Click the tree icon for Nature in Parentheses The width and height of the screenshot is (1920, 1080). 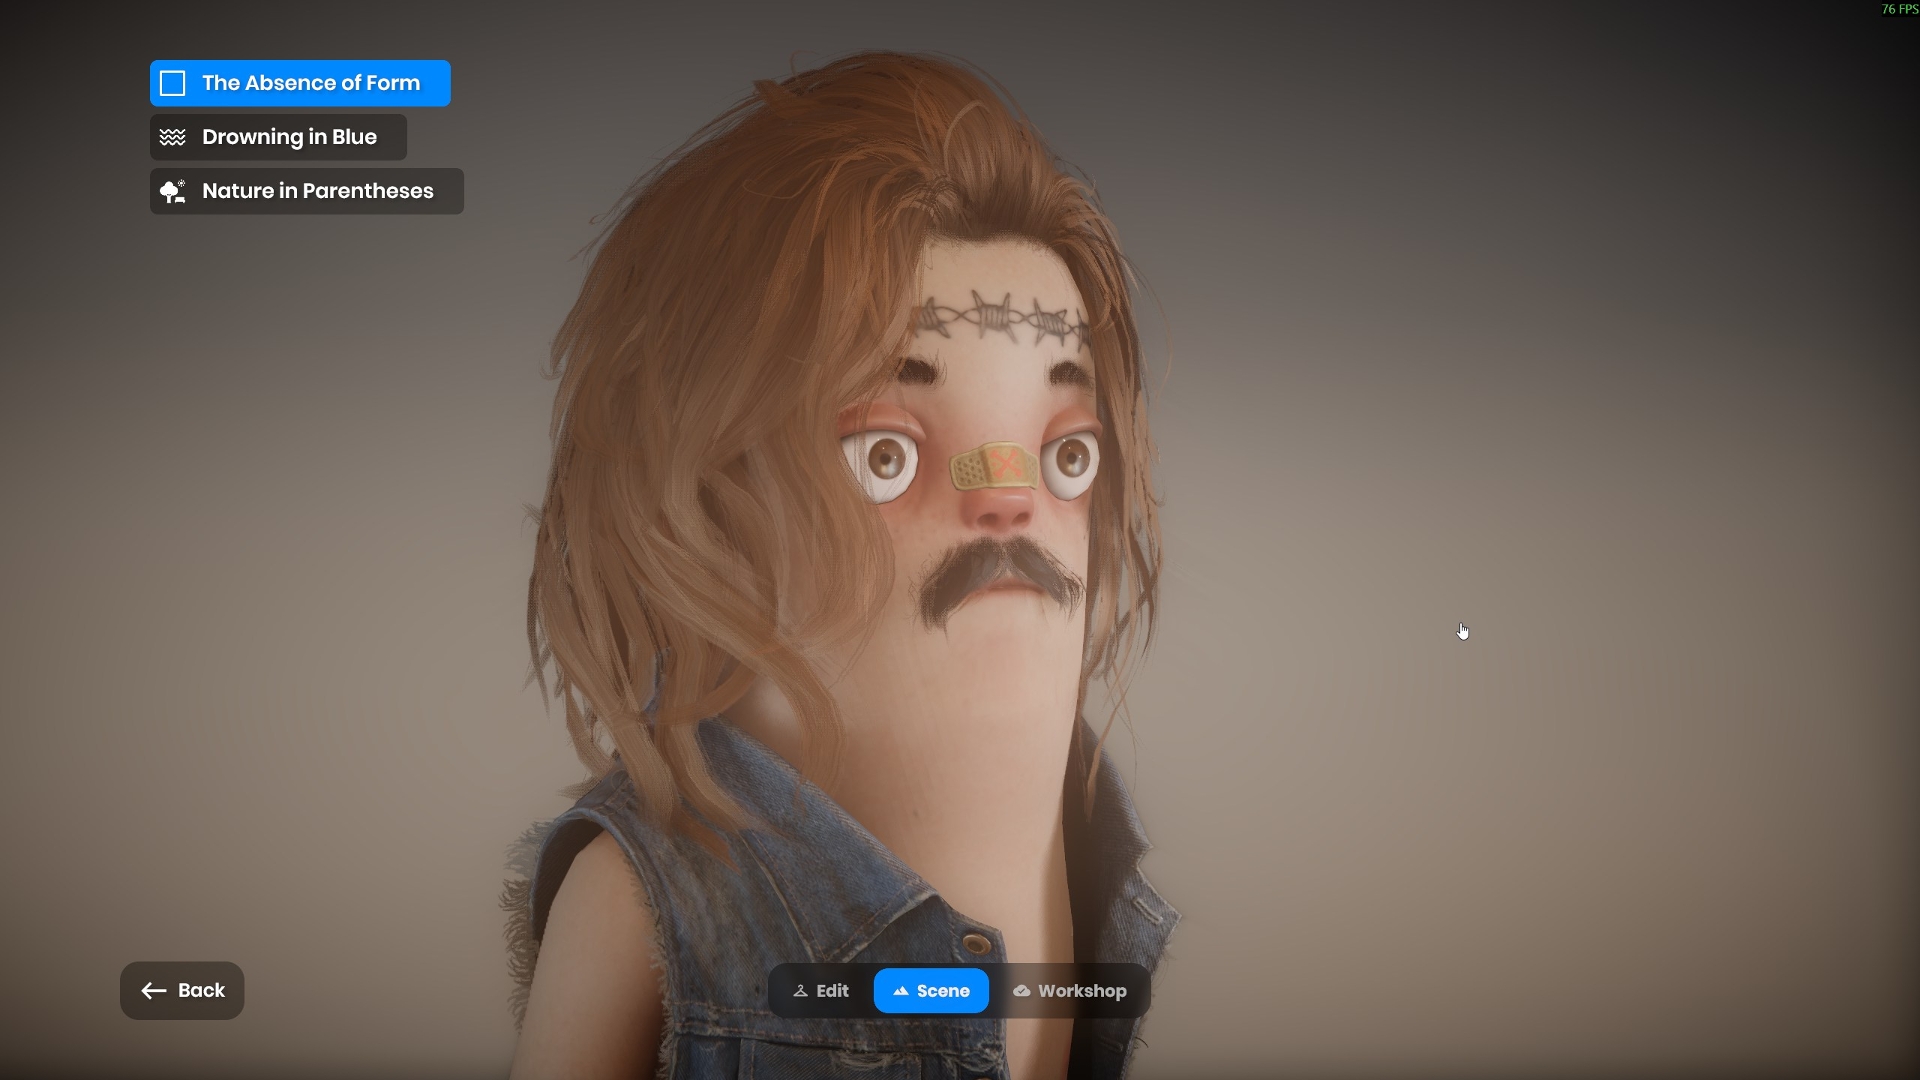[173, 191]
